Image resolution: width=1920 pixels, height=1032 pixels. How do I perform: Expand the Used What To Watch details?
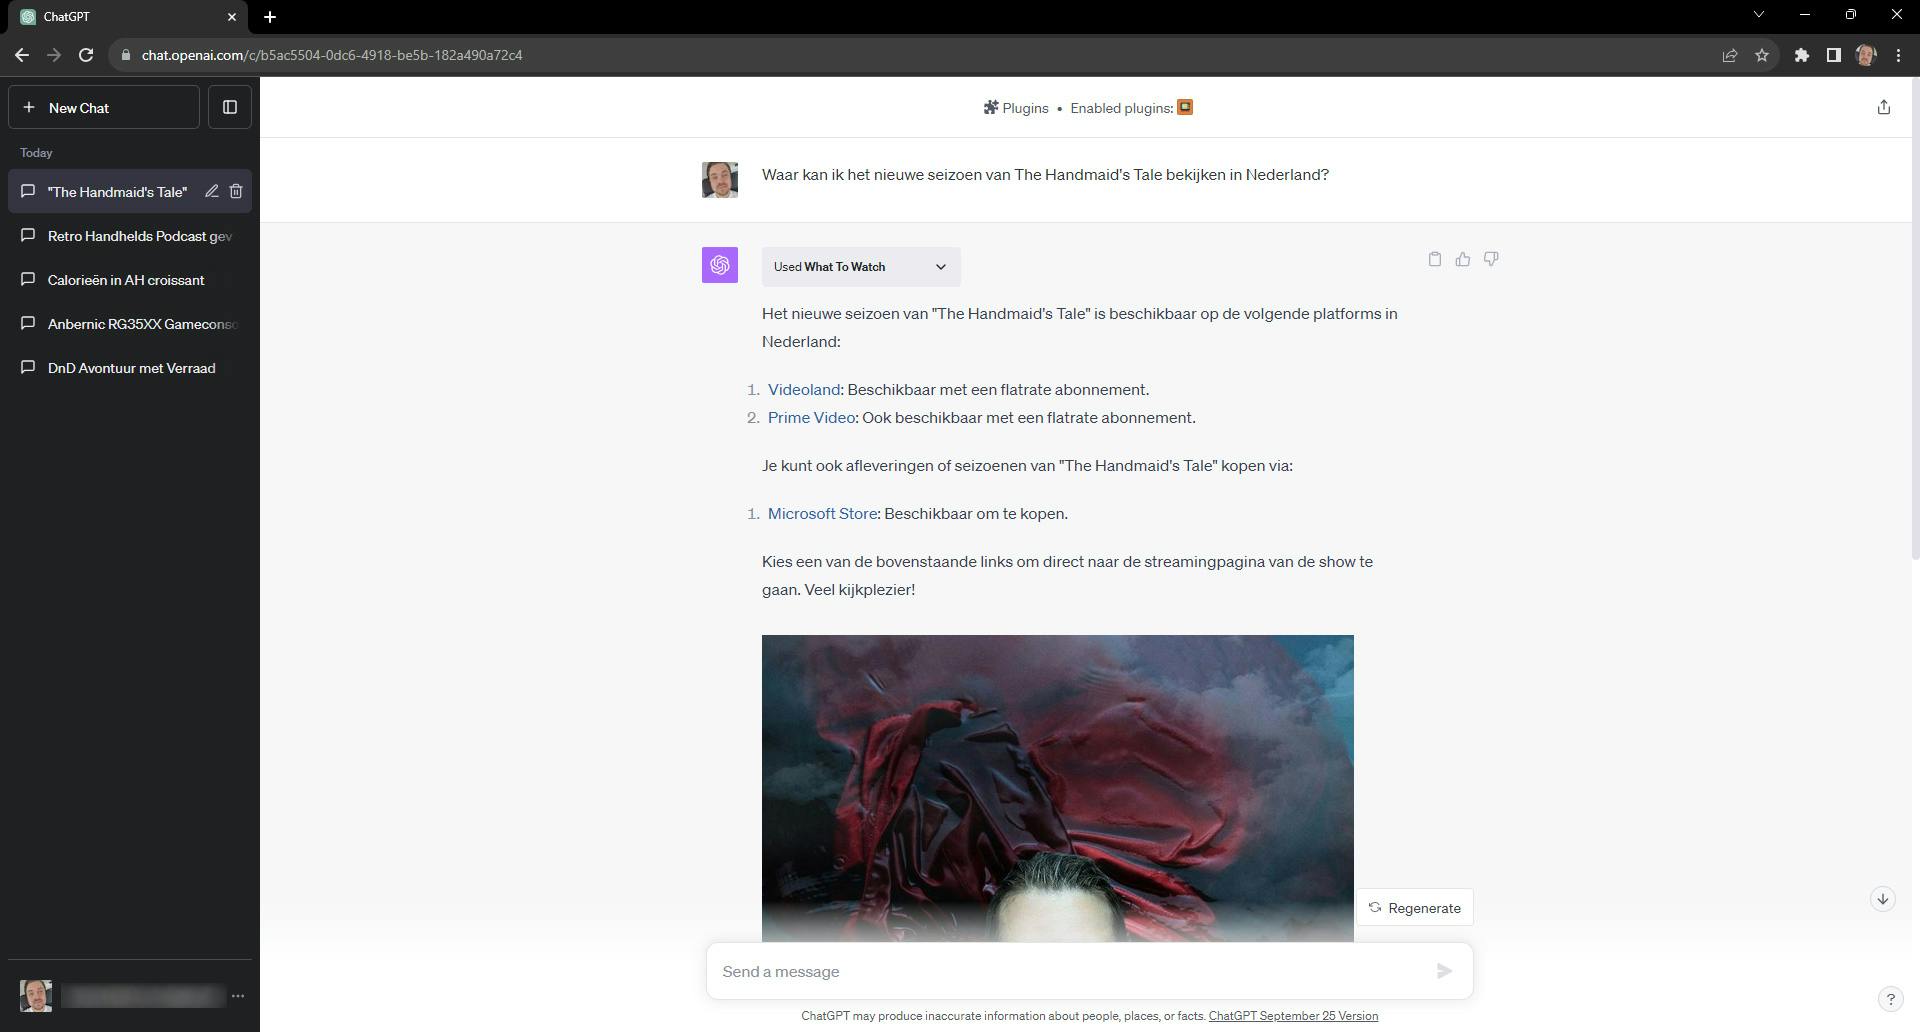(861, 267)
